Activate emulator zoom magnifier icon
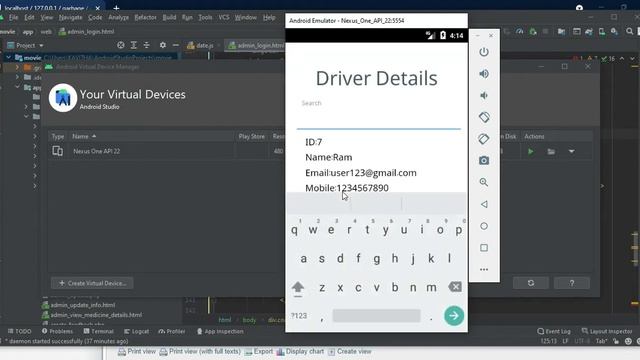Viewport: 640px width, 360px height. [x=484, y=182]
